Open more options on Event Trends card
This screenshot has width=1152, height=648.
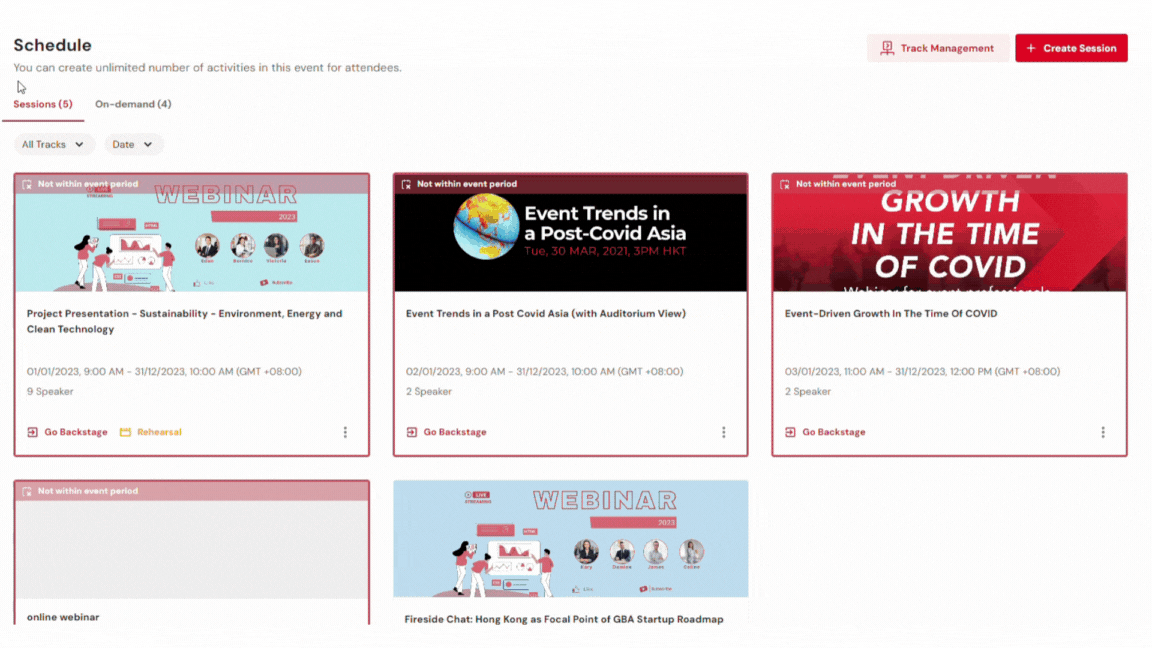tap(724, 432)
